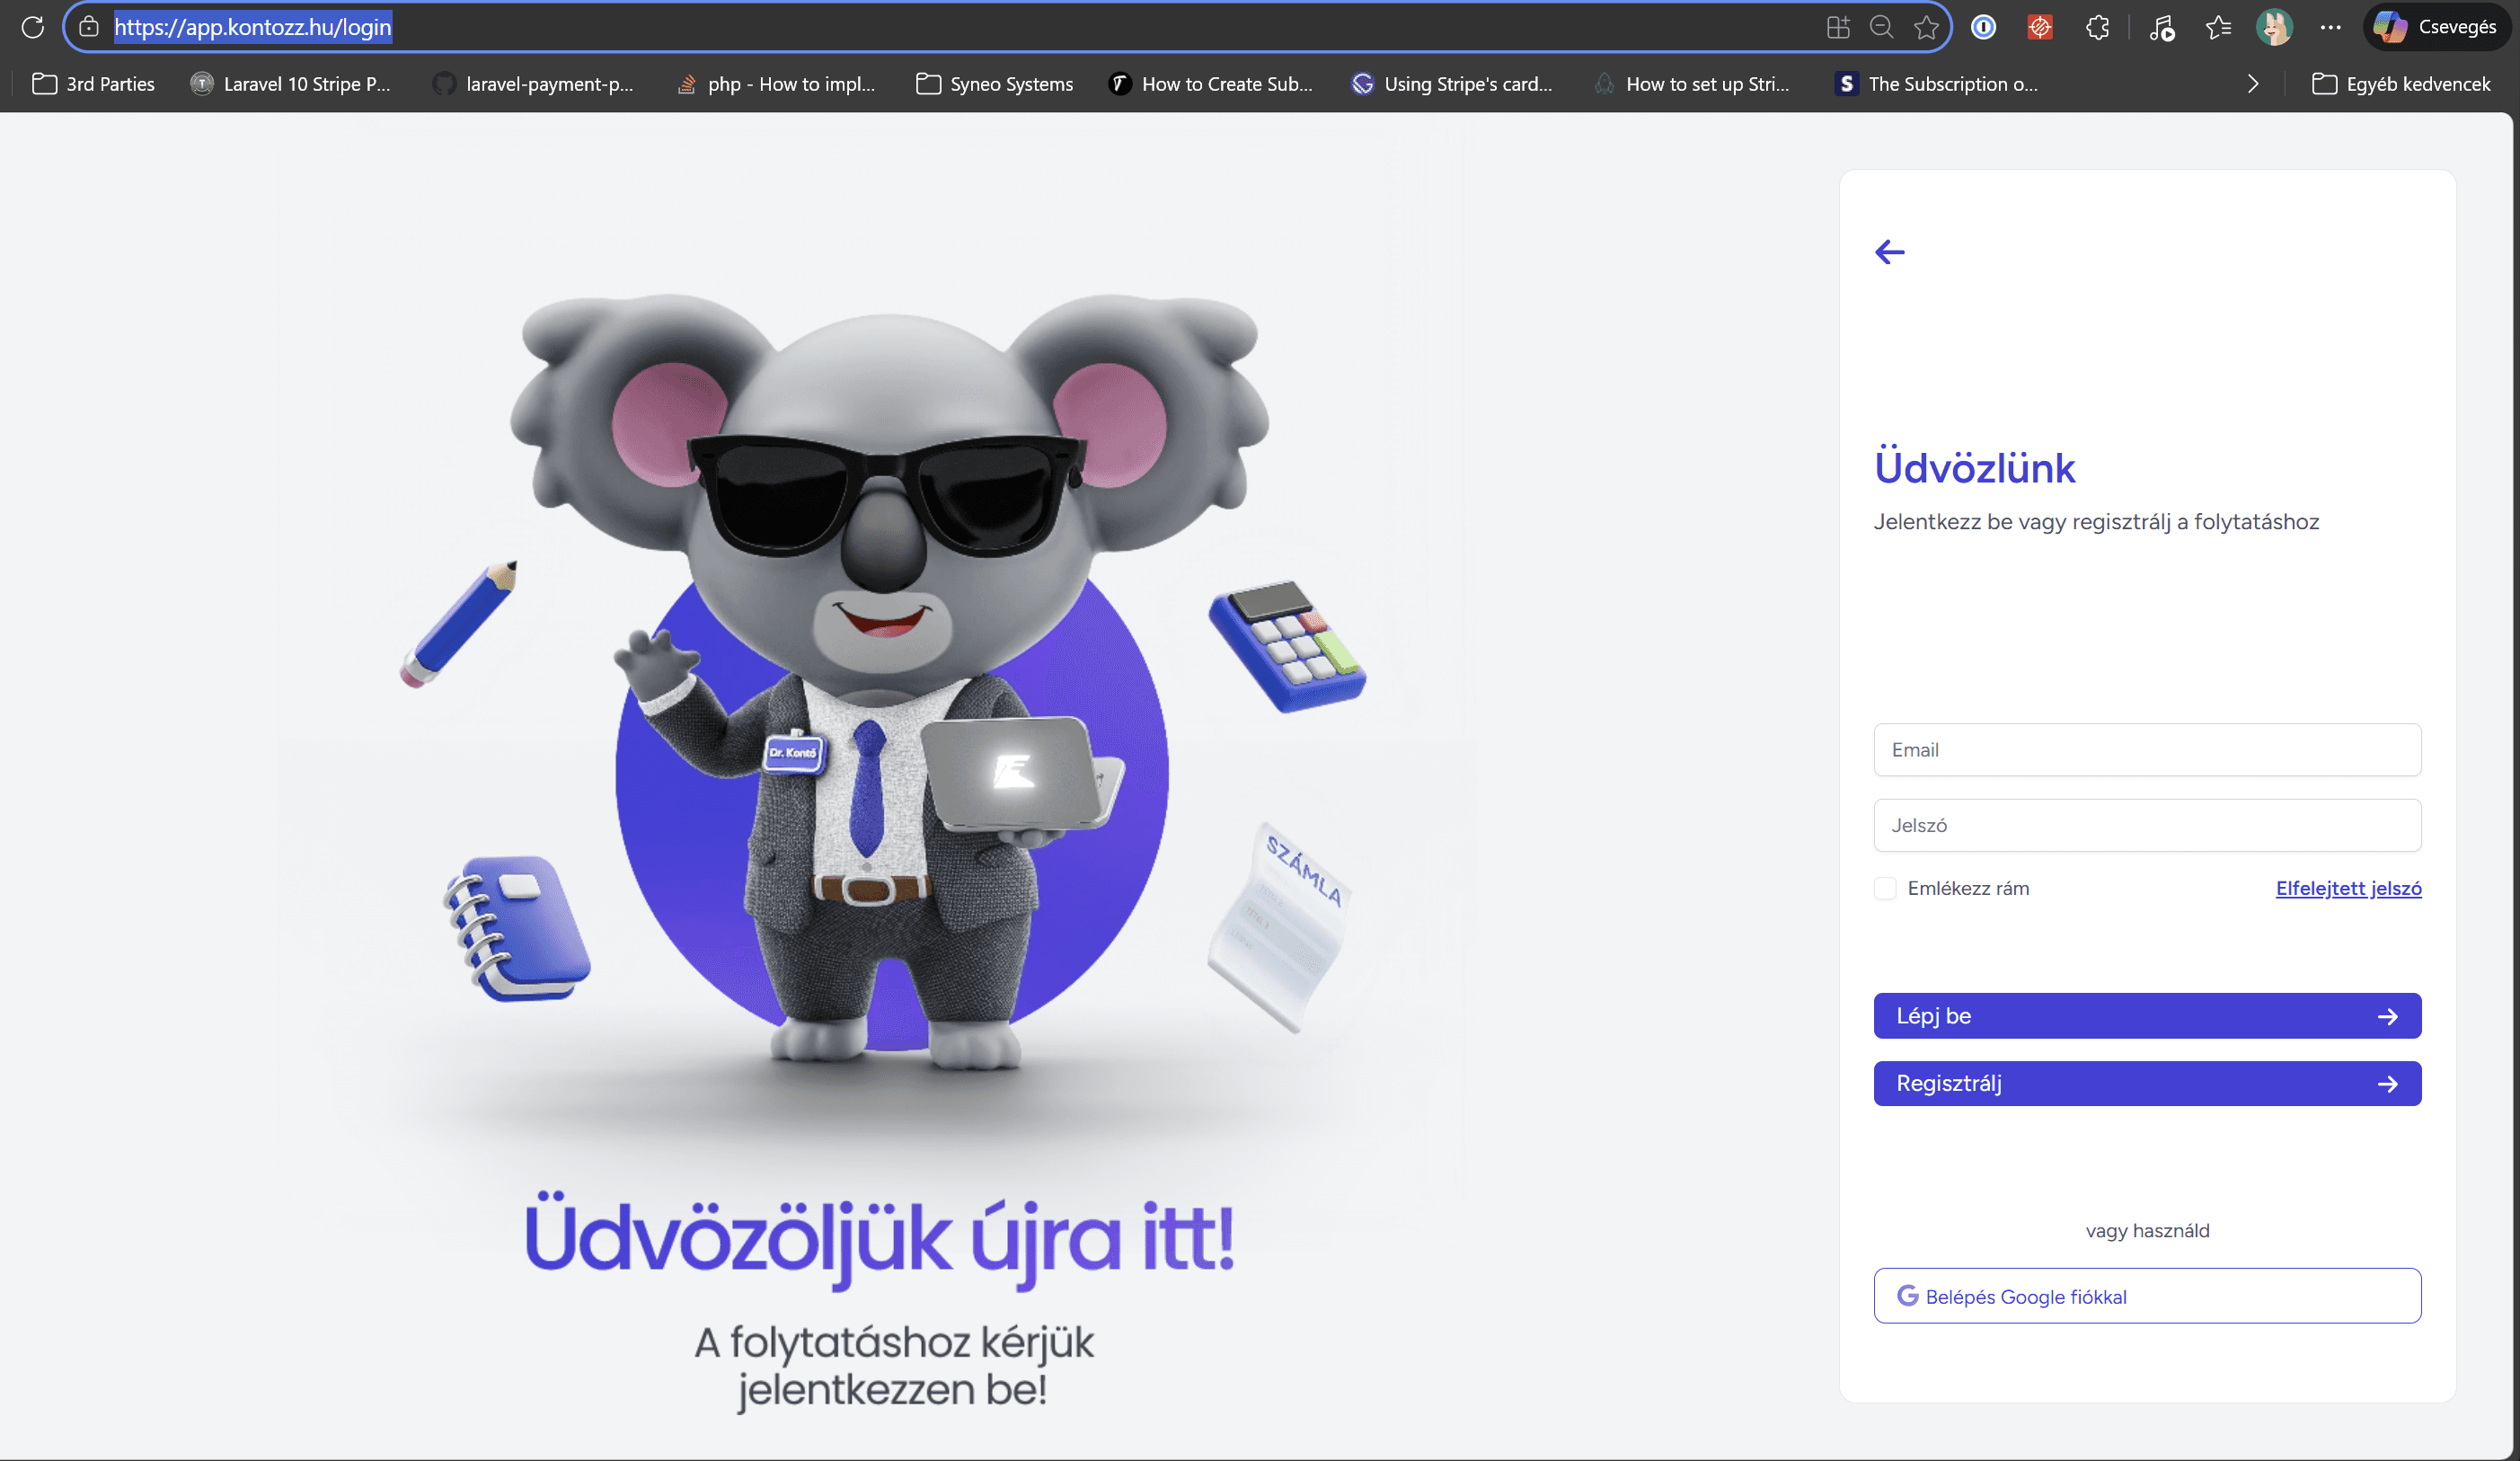Expand the bookmarks overflow chevron

point(2252,84)
